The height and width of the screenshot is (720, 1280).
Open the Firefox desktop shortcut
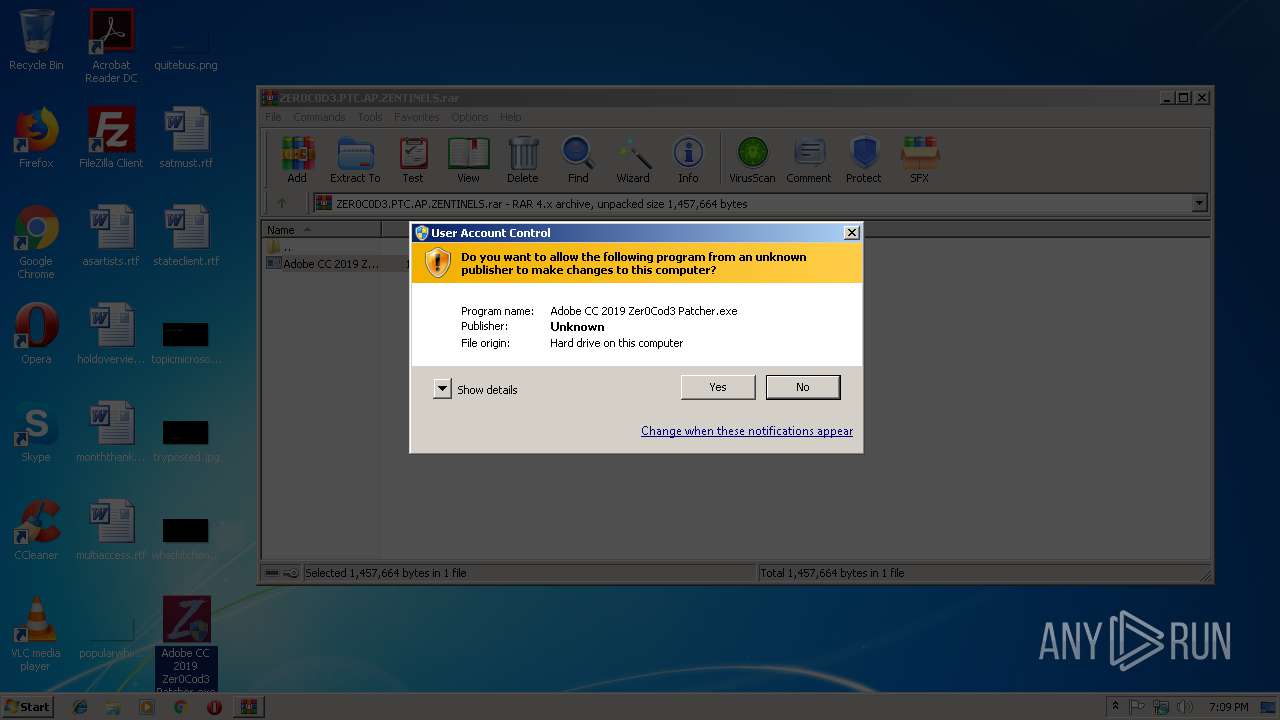coord(36,138)
